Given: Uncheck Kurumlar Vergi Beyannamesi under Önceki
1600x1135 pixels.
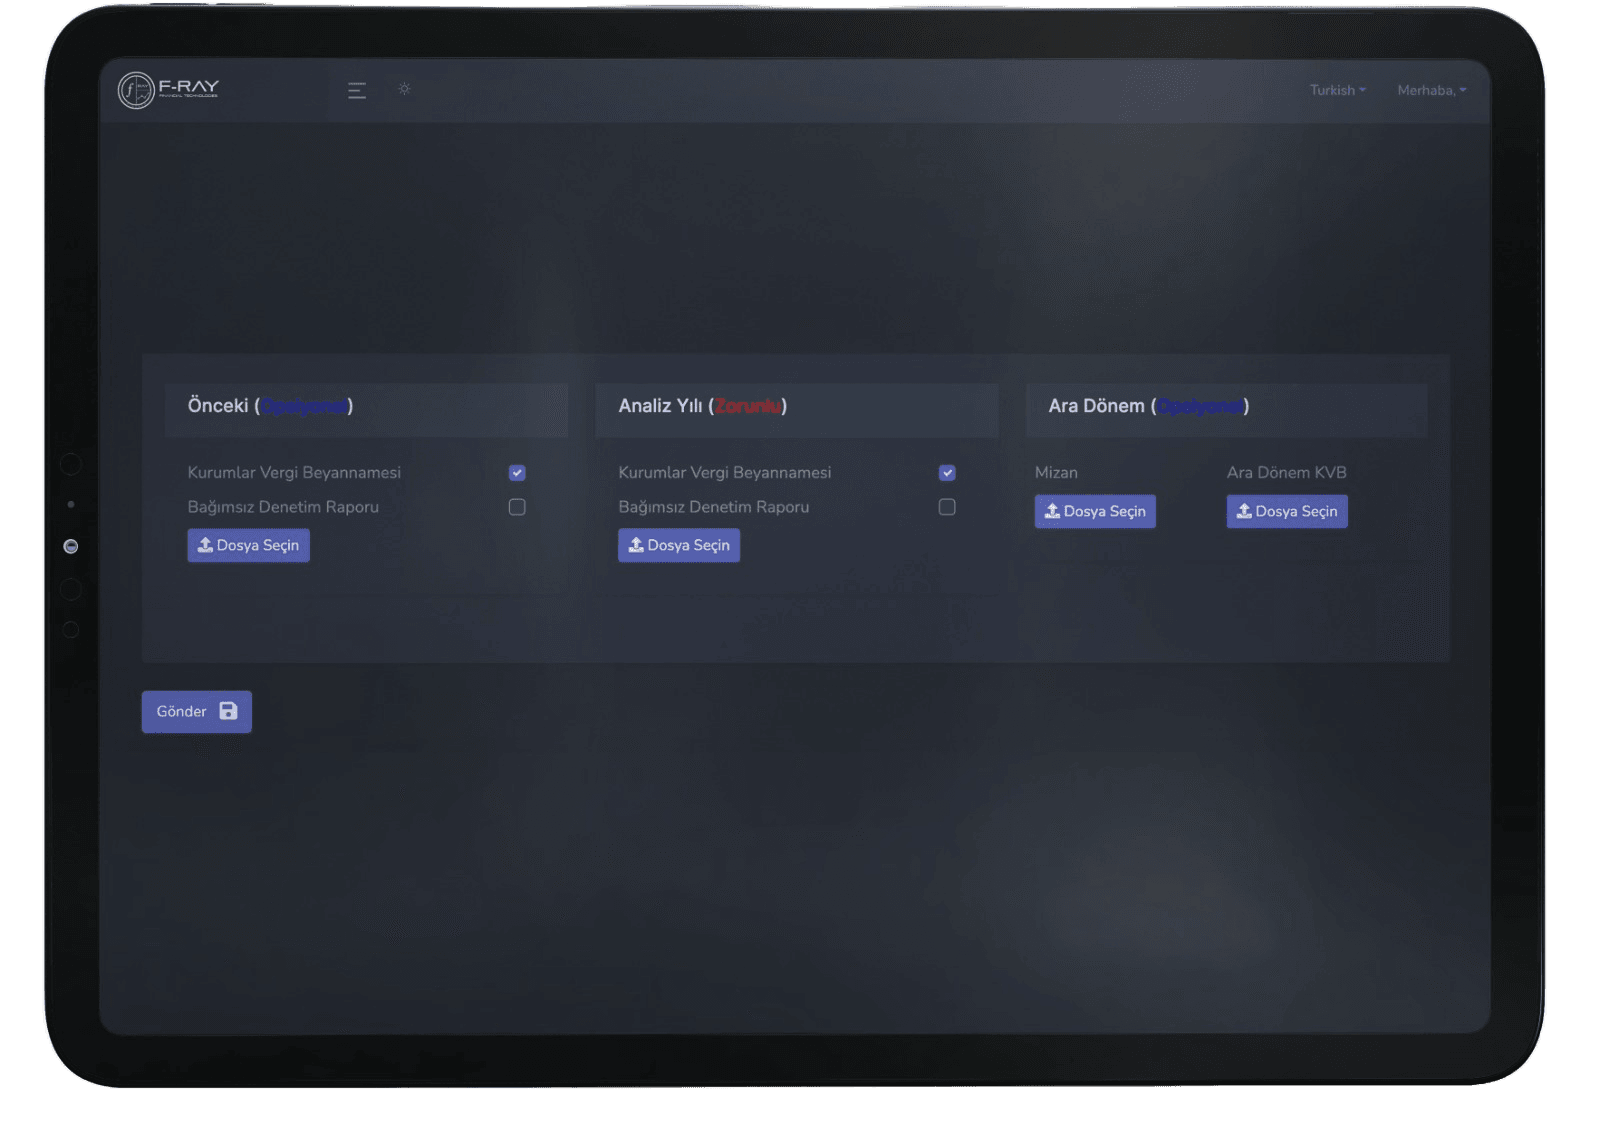Looking at the screenshot, I should point(517,473).
